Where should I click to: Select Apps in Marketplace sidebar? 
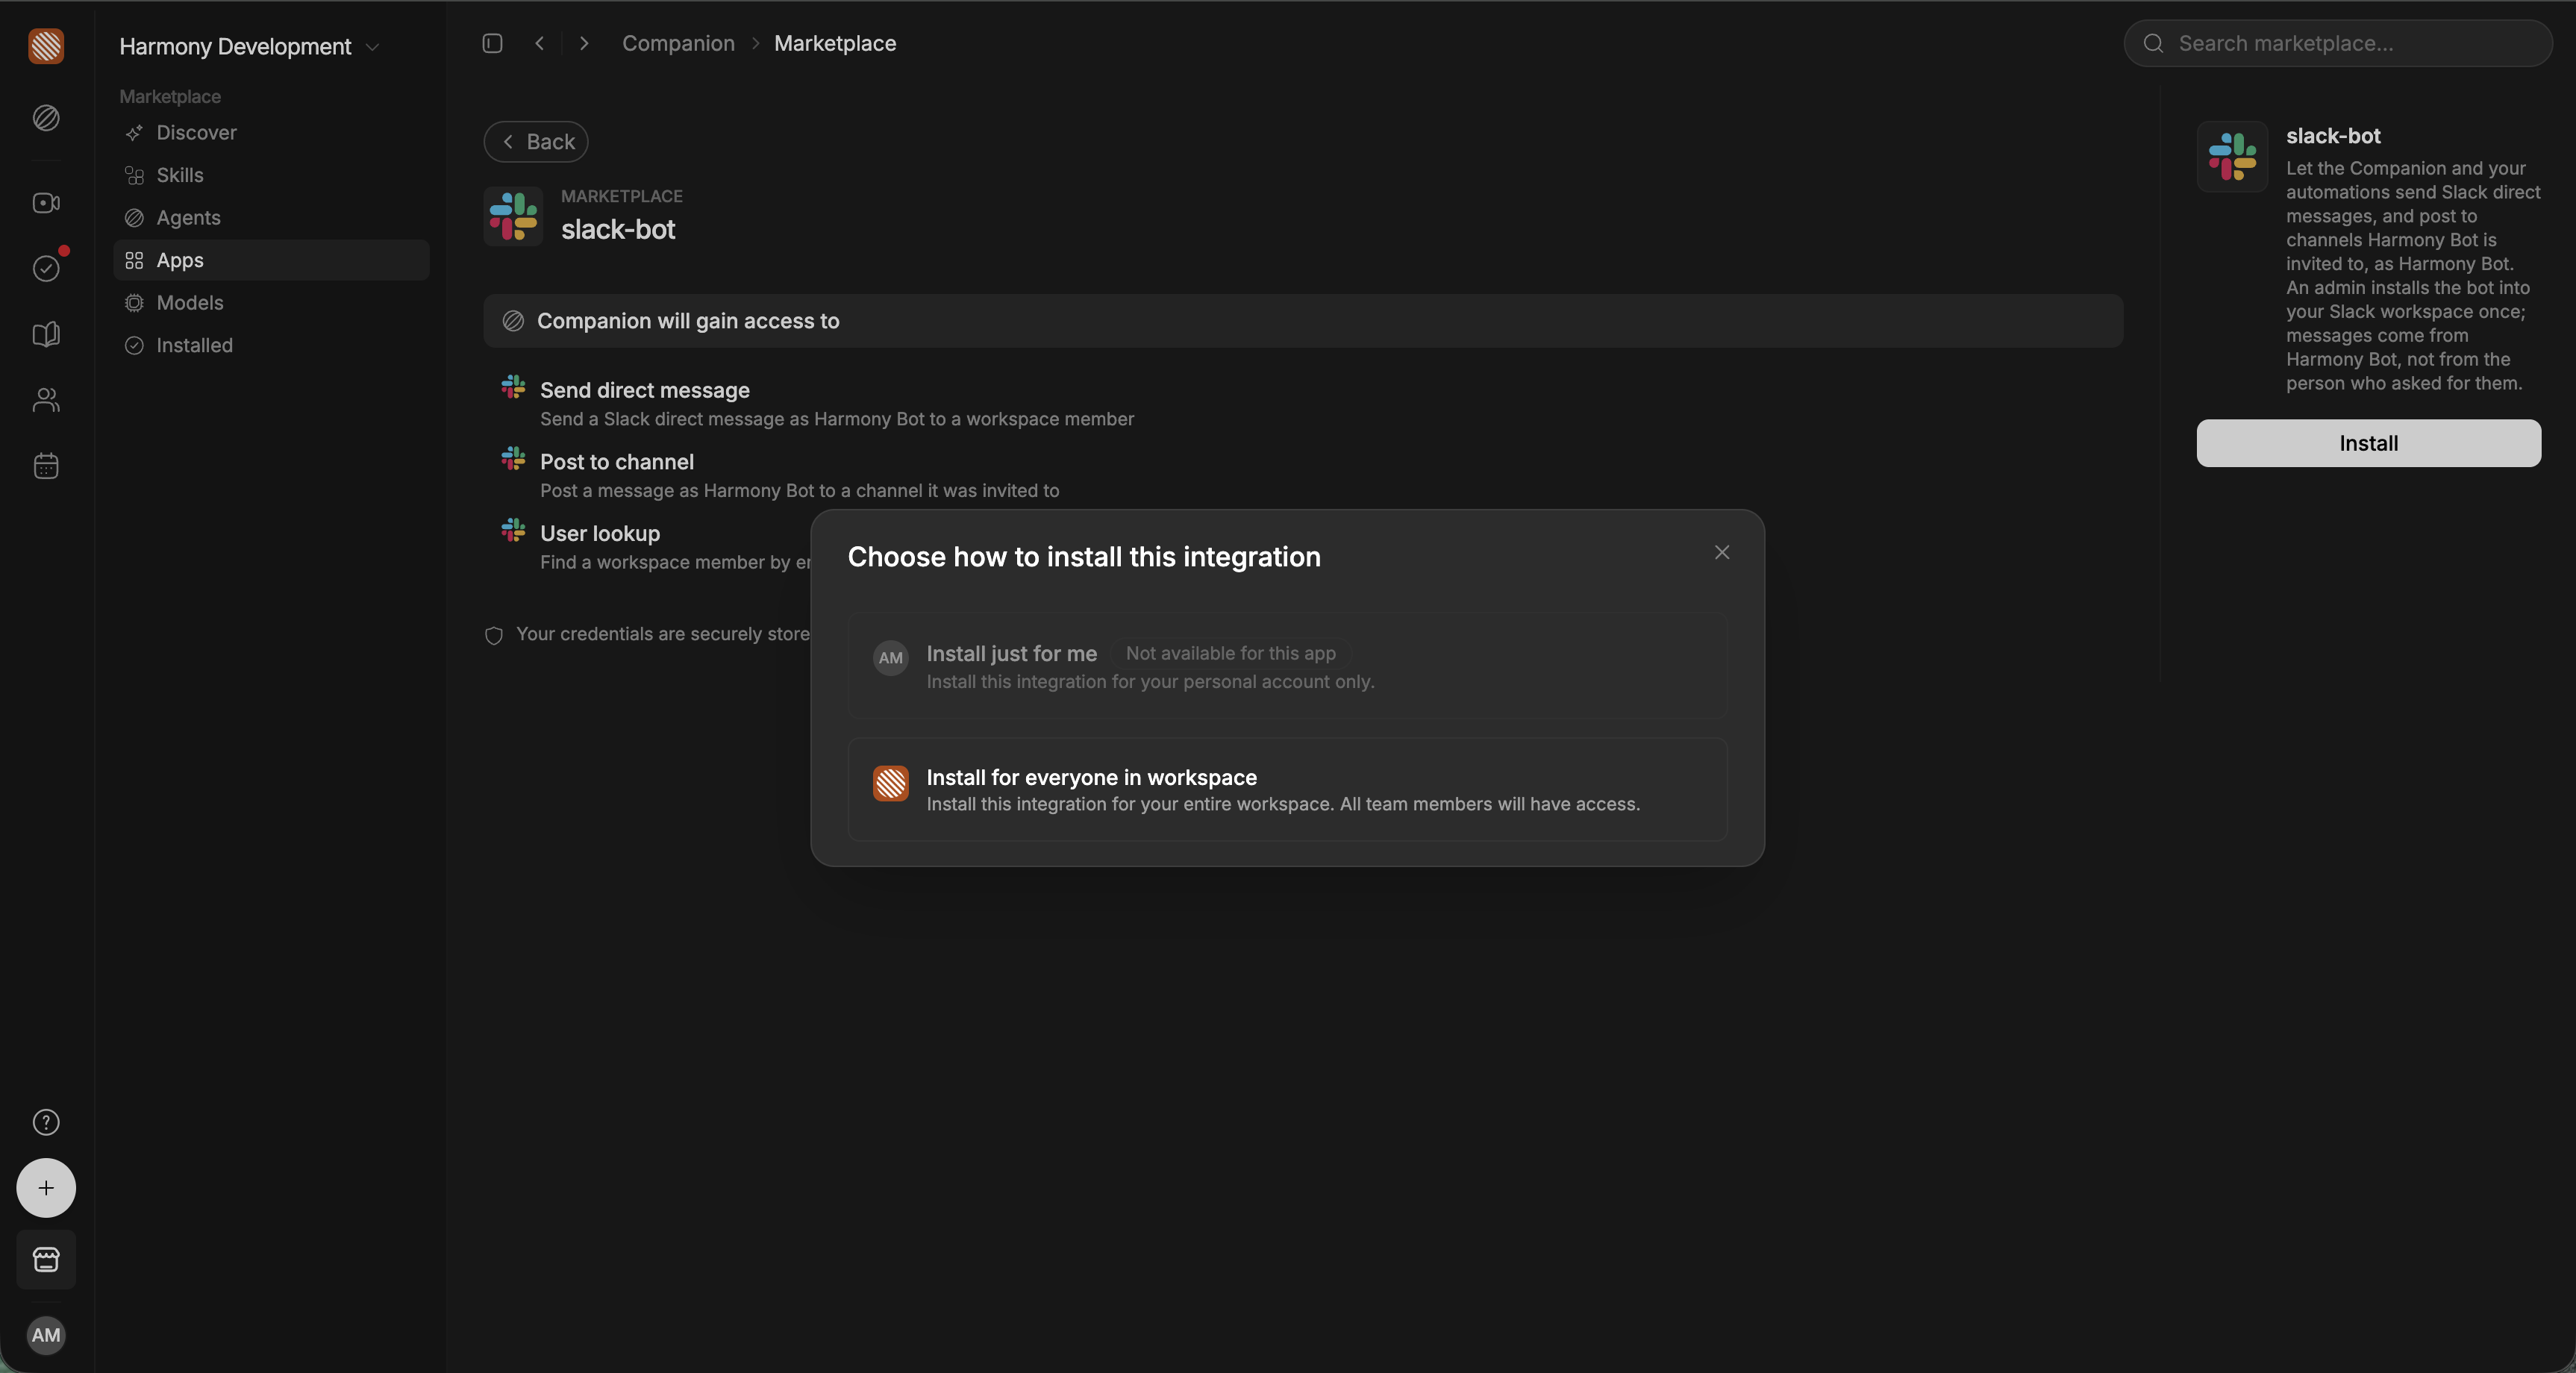272,260
